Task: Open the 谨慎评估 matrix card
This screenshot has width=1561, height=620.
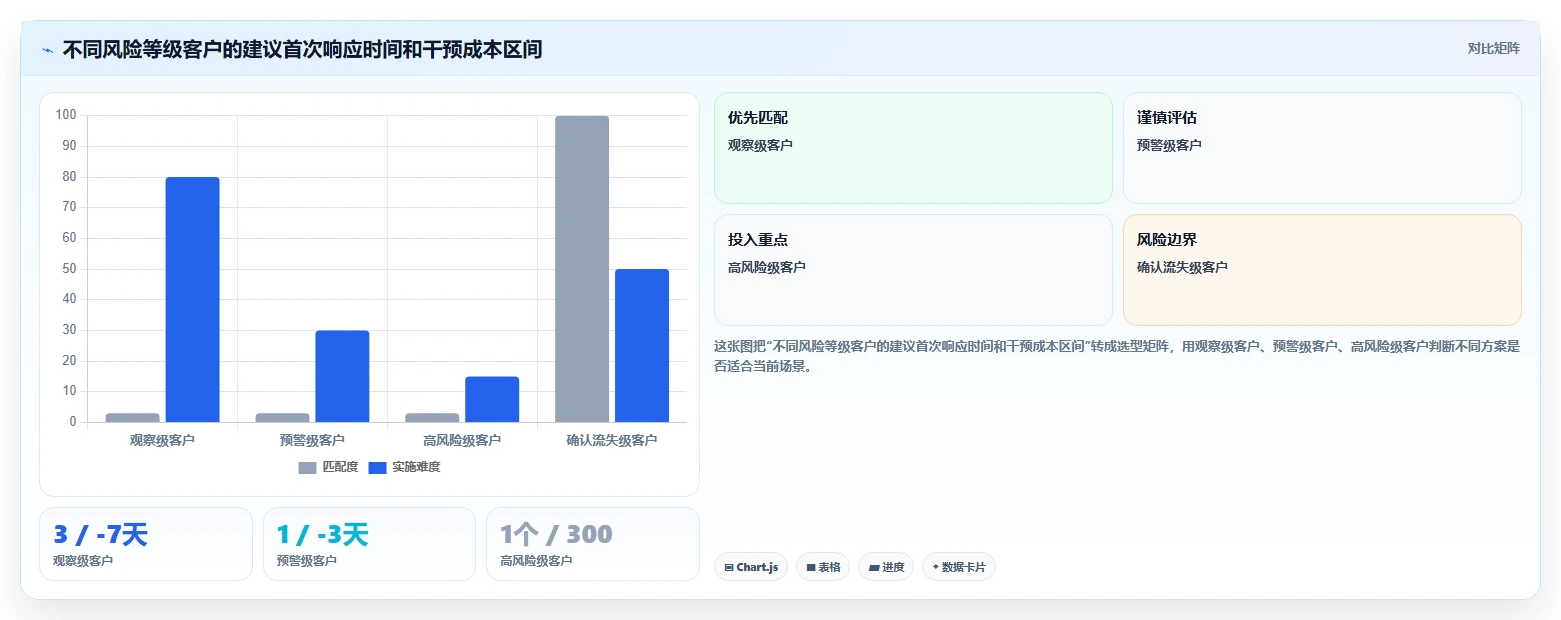Action: [1322, 148]
